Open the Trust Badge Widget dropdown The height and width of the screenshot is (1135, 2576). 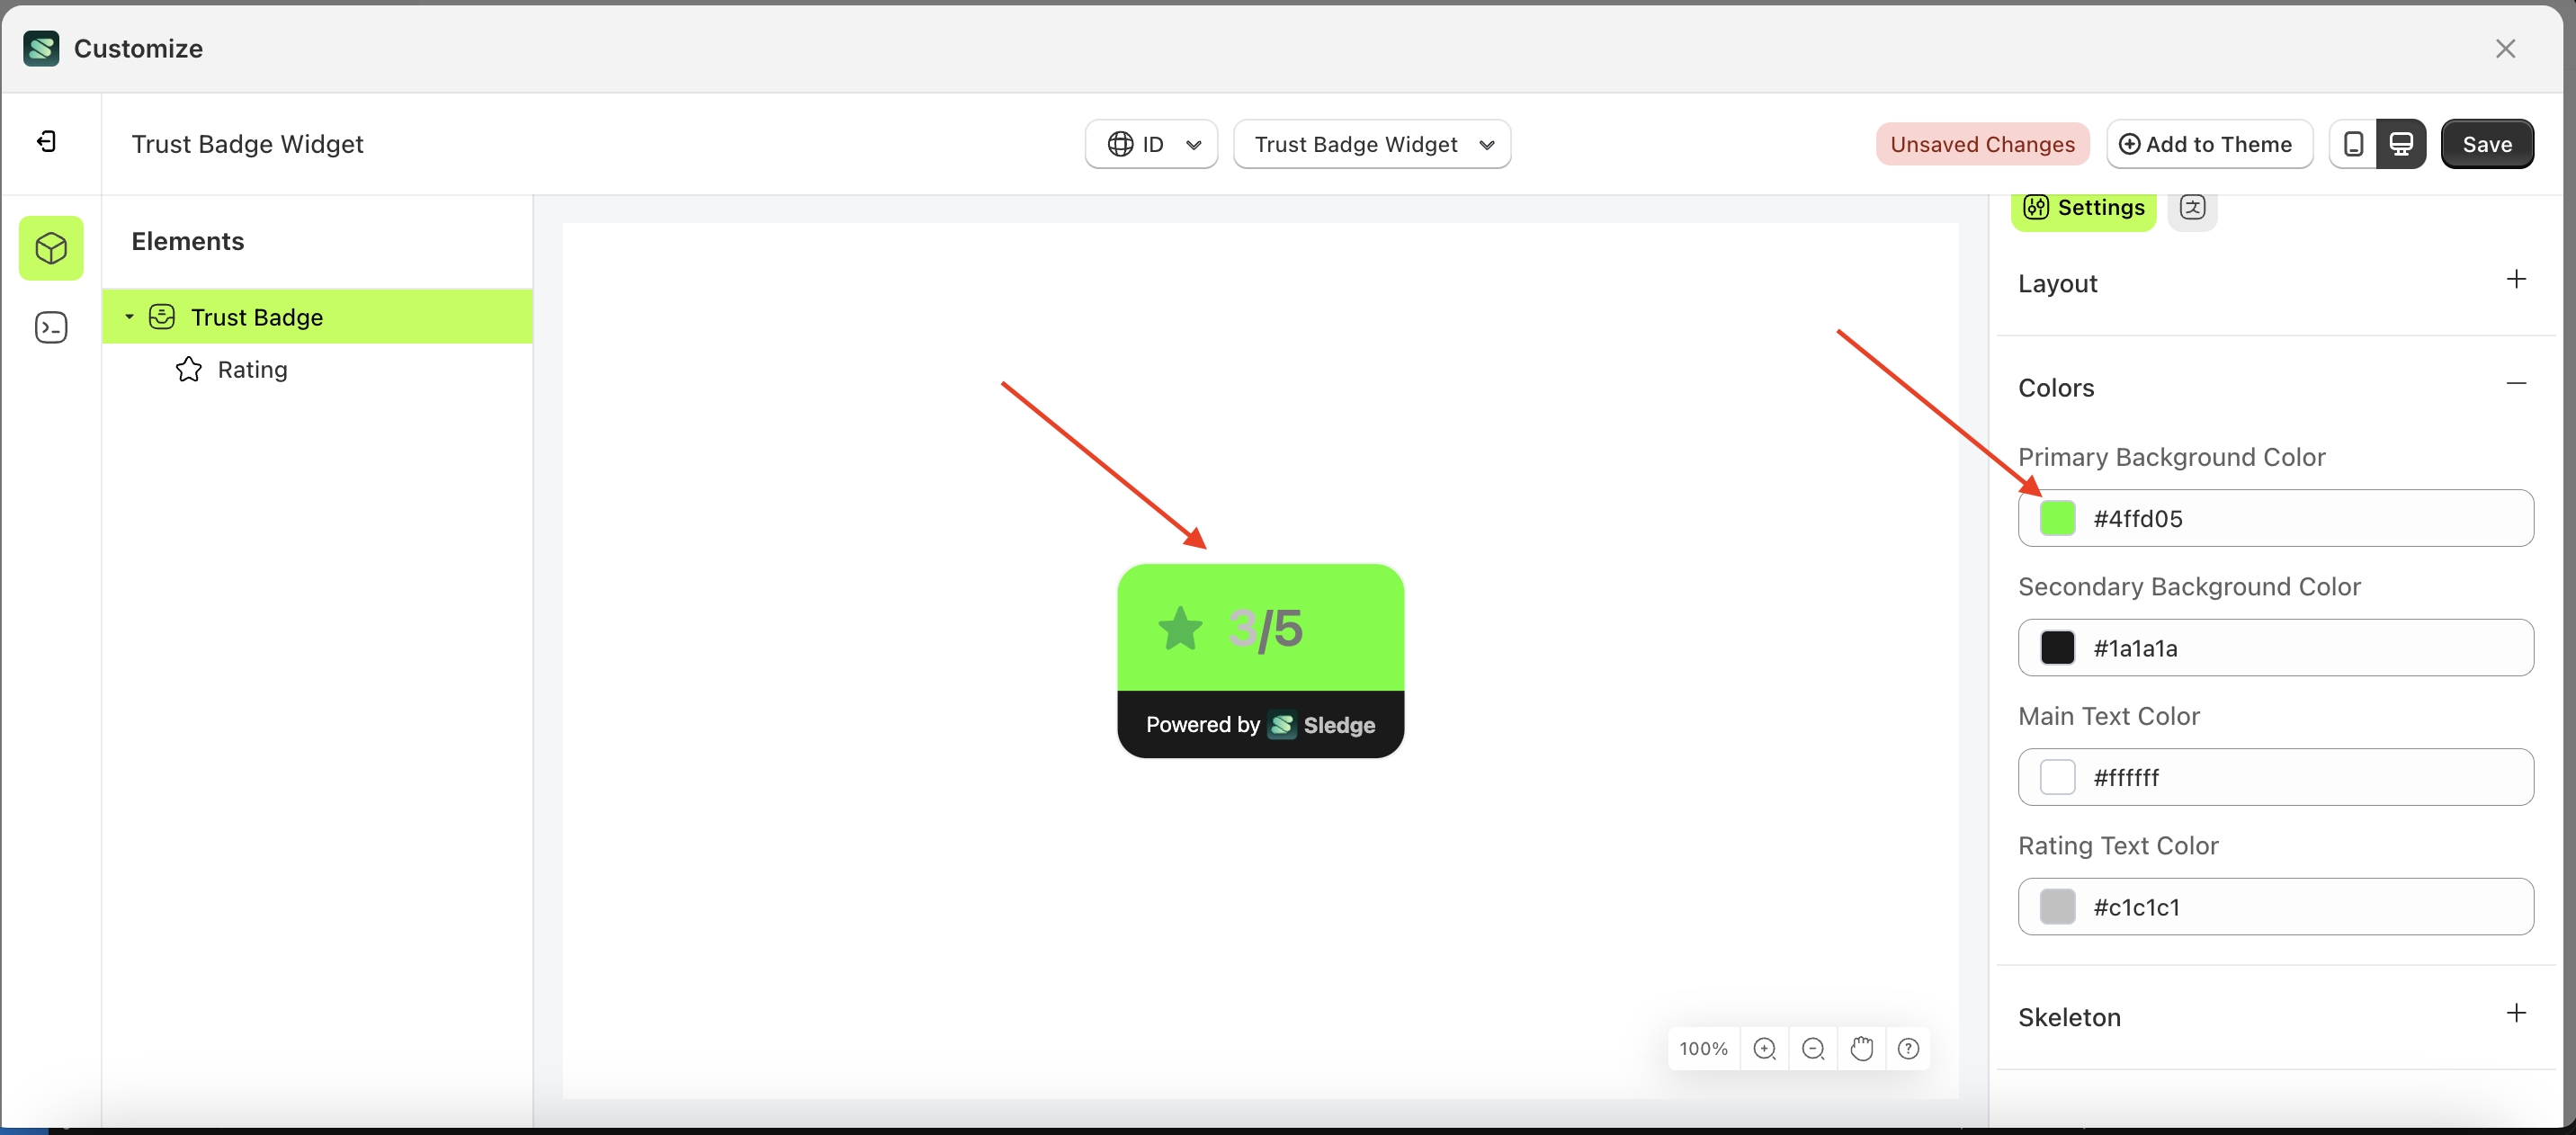(1371, 144)
